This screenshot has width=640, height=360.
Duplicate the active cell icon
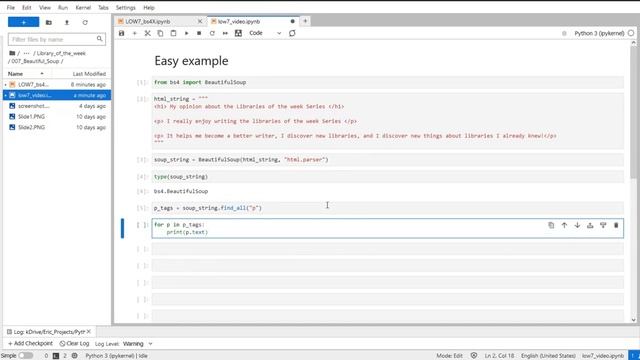(551, 225)
